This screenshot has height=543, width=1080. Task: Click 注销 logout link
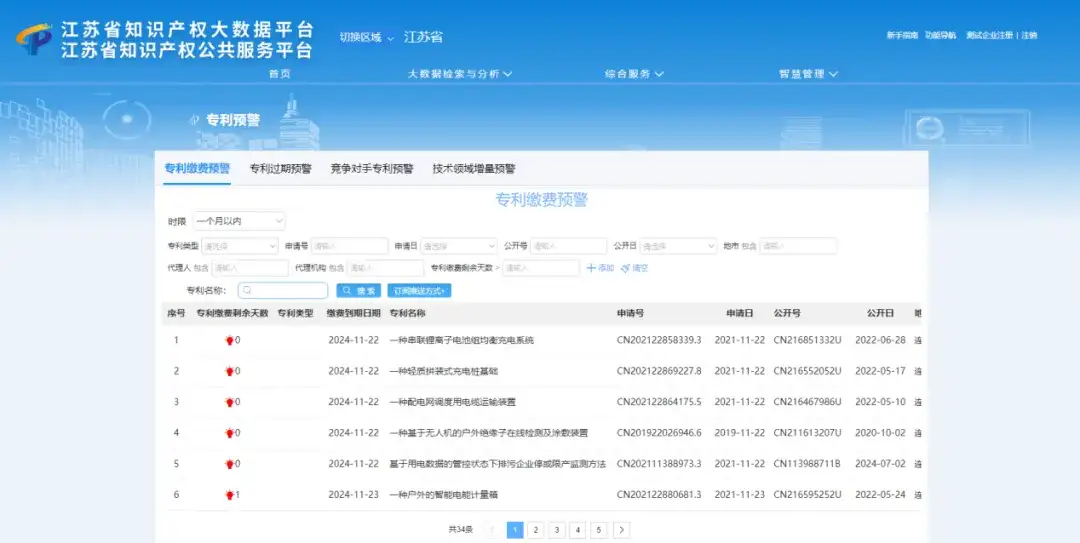click(1029, 35)
